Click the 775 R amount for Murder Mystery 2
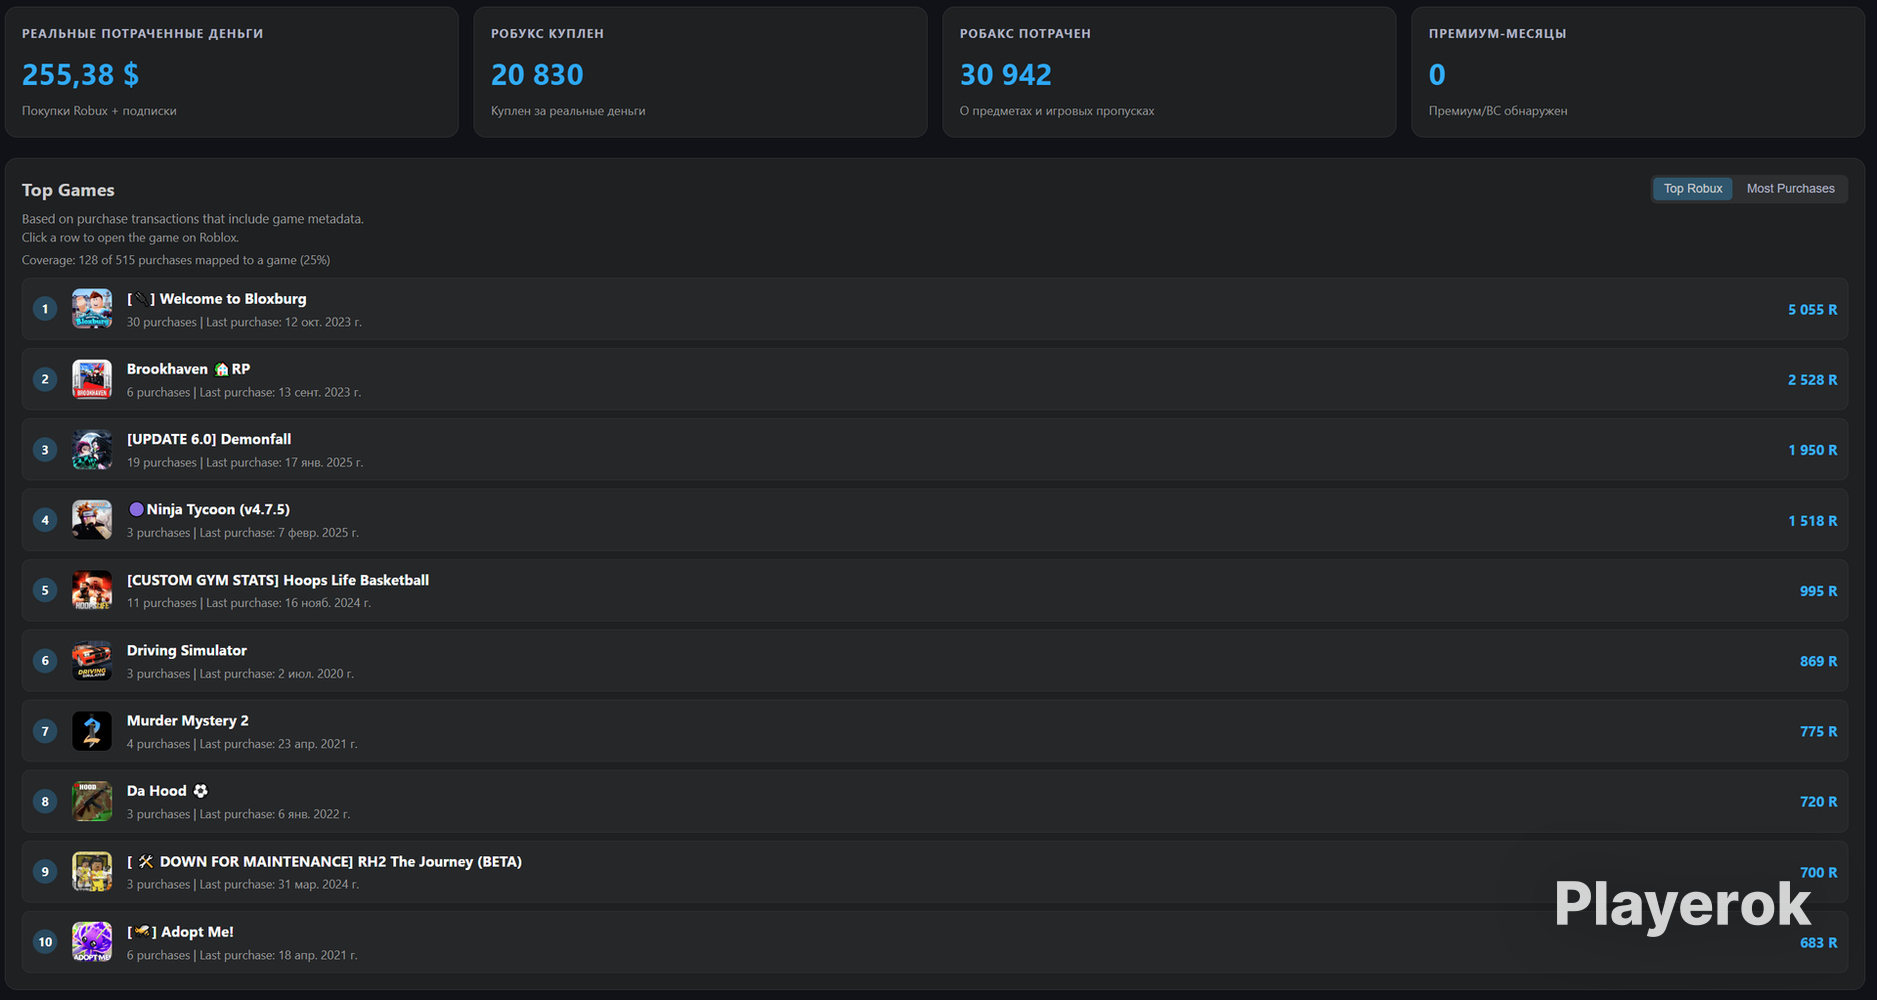Image resolution: width=1877 pixels, height=1000 pixels. coord(1818,732)
